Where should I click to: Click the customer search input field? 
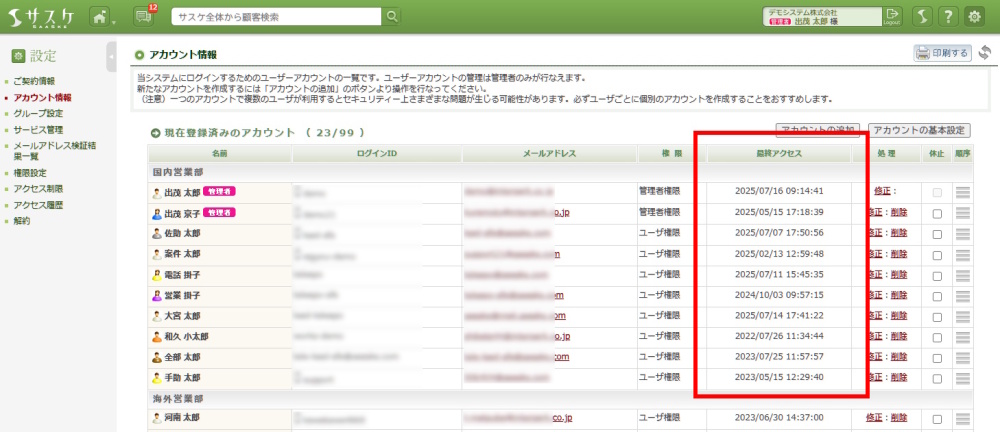coord(276,17)
